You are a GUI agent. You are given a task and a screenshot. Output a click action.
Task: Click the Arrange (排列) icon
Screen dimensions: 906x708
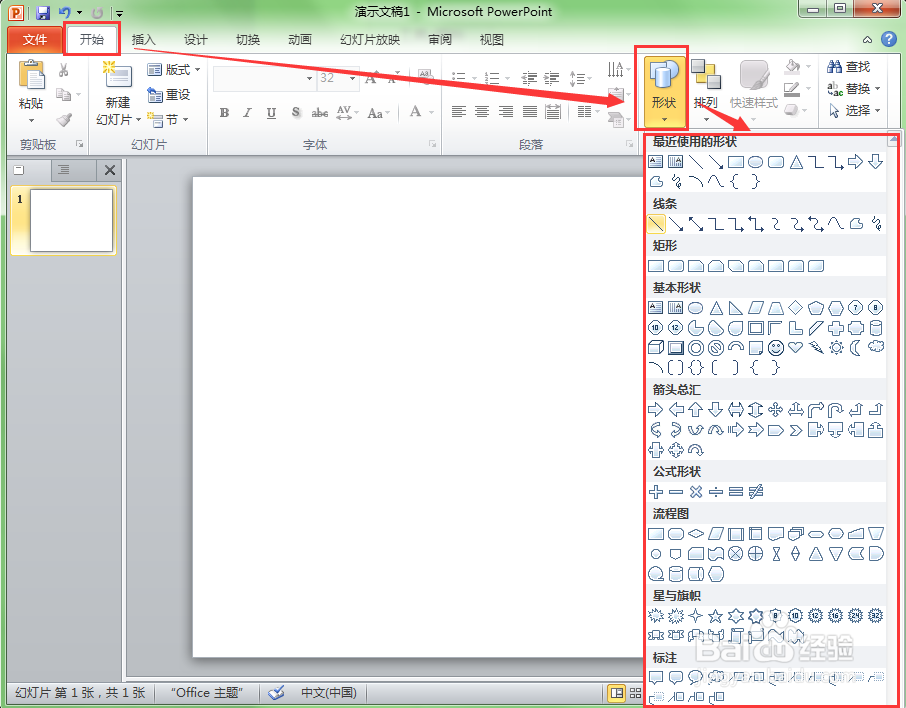click(x=706, y=75)
